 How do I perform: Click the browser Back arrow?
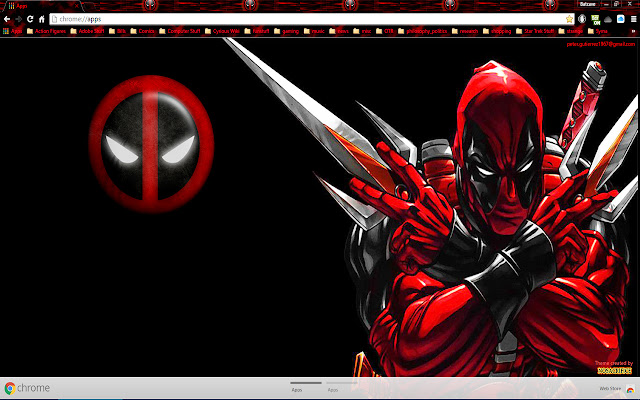7,19
